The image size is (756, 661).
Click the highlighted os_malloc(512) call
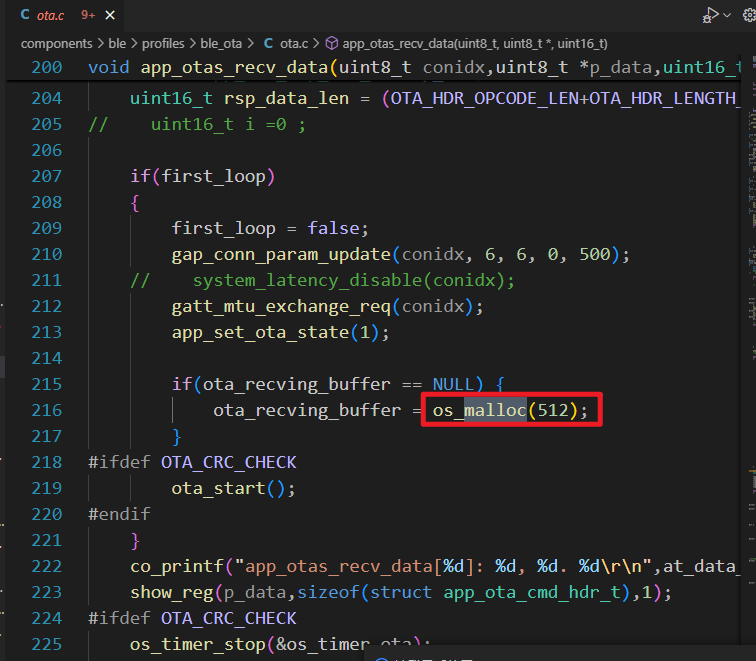click(511, 410)
